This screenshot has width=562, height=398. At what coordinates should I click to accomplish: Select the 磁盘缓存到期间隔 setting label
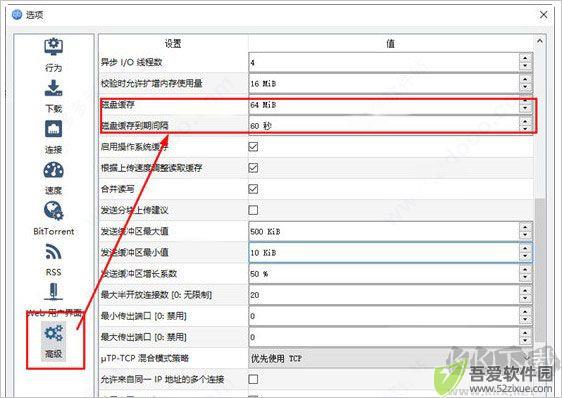click(134, 126)
